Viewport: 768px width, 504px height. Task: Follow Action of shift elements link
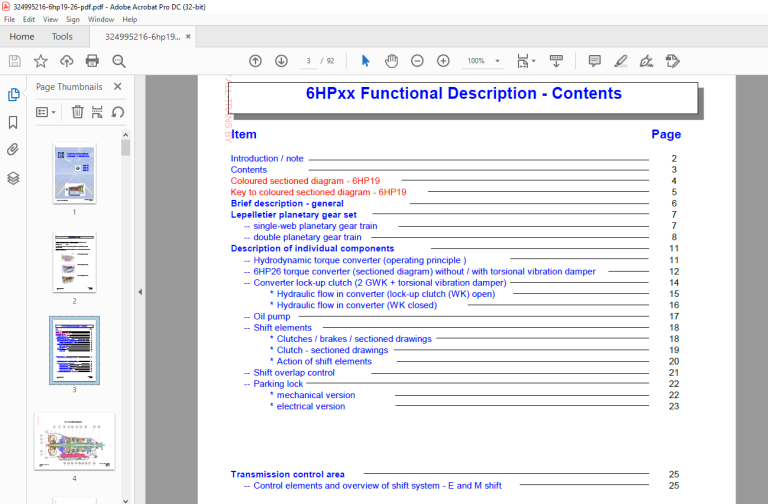click(324, 361)
